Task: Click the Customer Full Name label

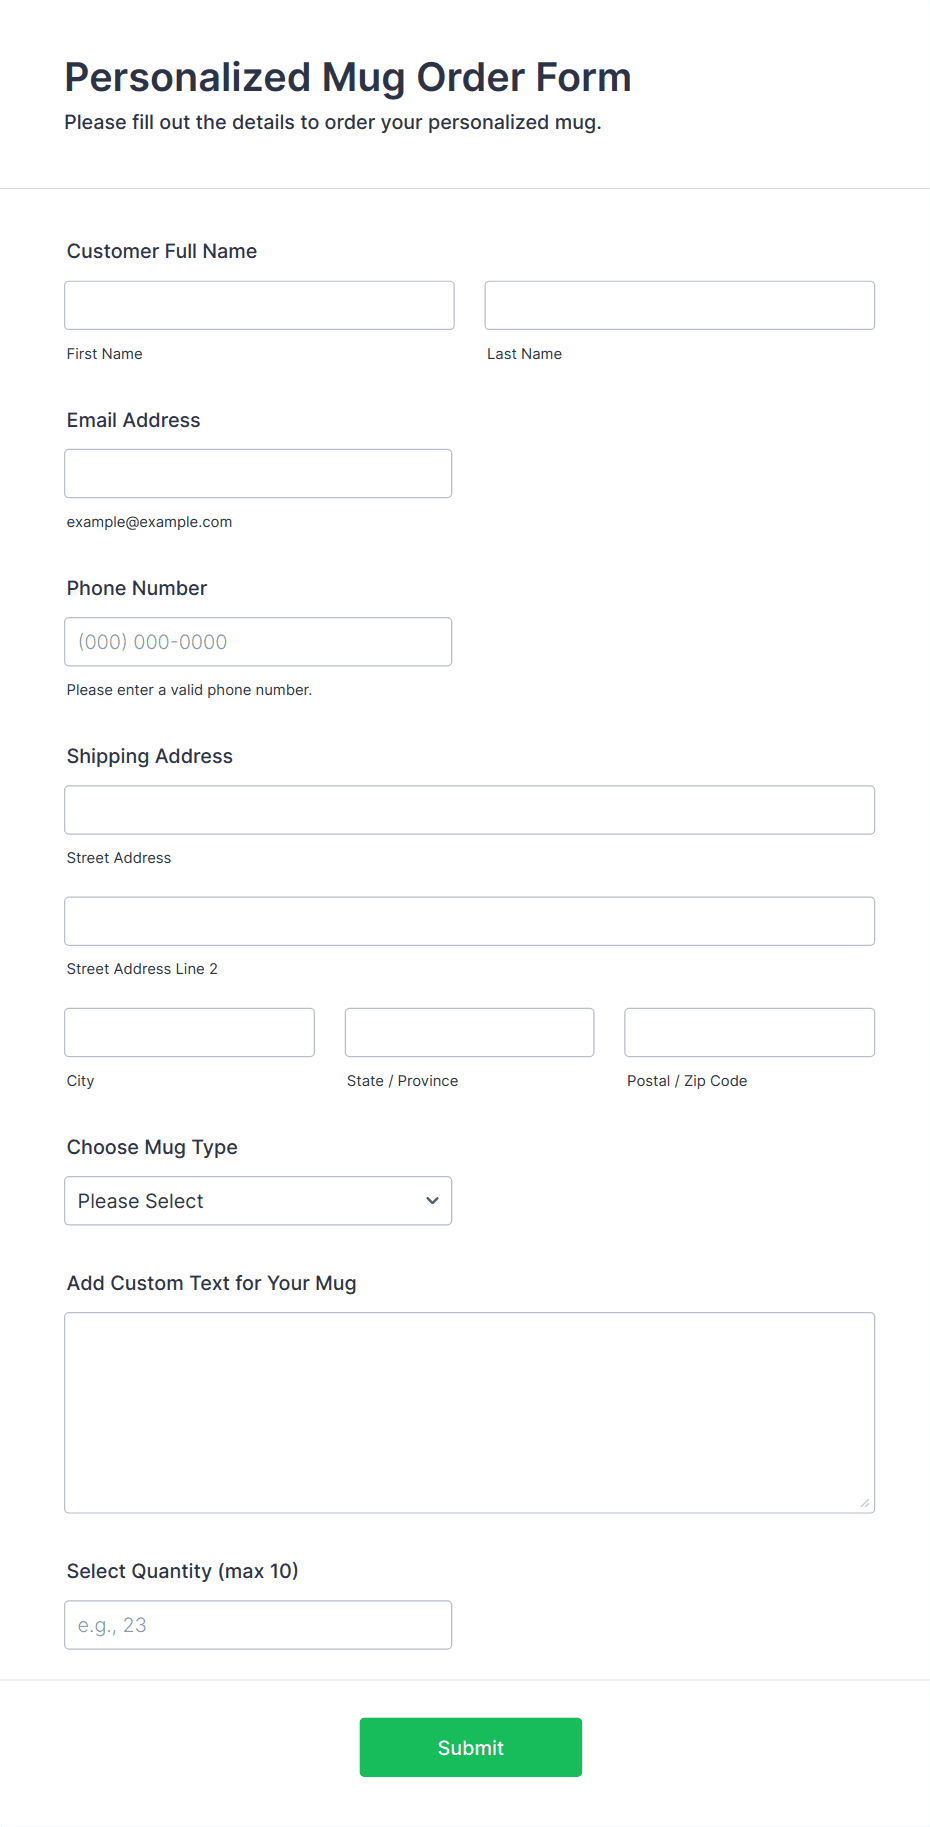Action: 162,251
